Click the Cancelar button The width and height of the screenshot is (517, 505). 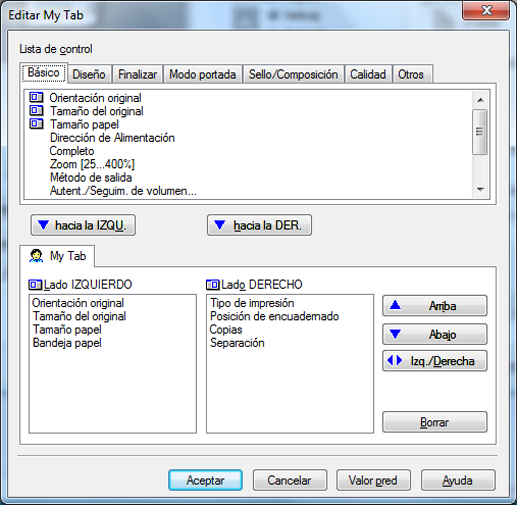coord(290,480)
